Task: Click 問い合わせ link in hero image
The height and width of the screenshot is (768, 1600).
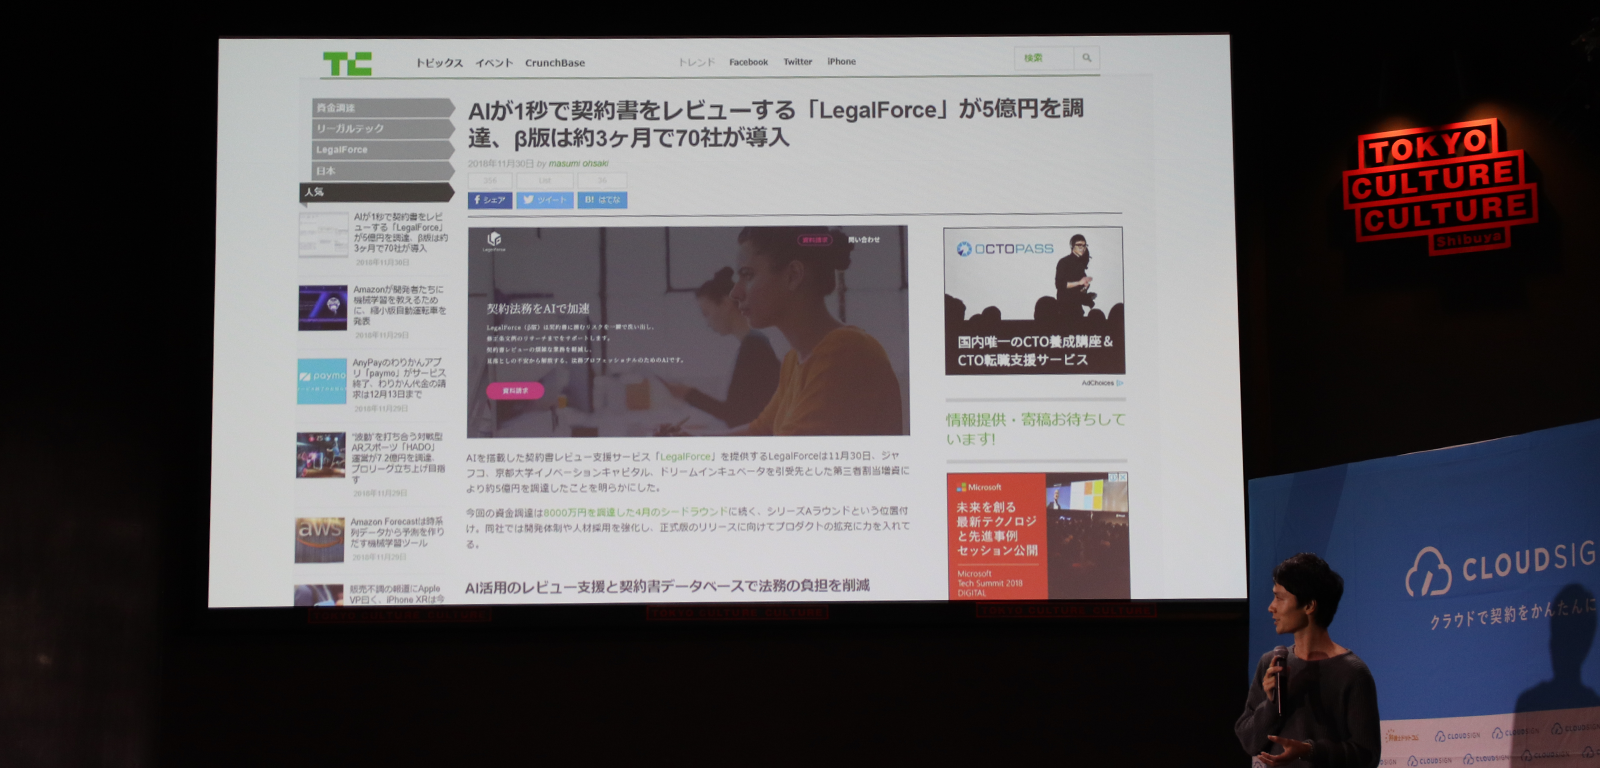Action: click(x=864, y=240)
